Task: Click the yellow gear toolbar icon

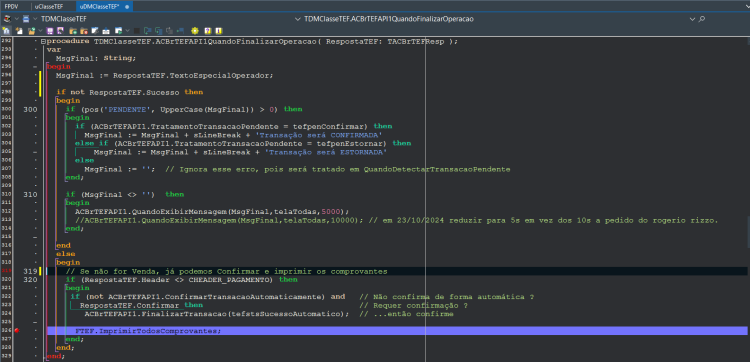Action: tap(195, 31)
